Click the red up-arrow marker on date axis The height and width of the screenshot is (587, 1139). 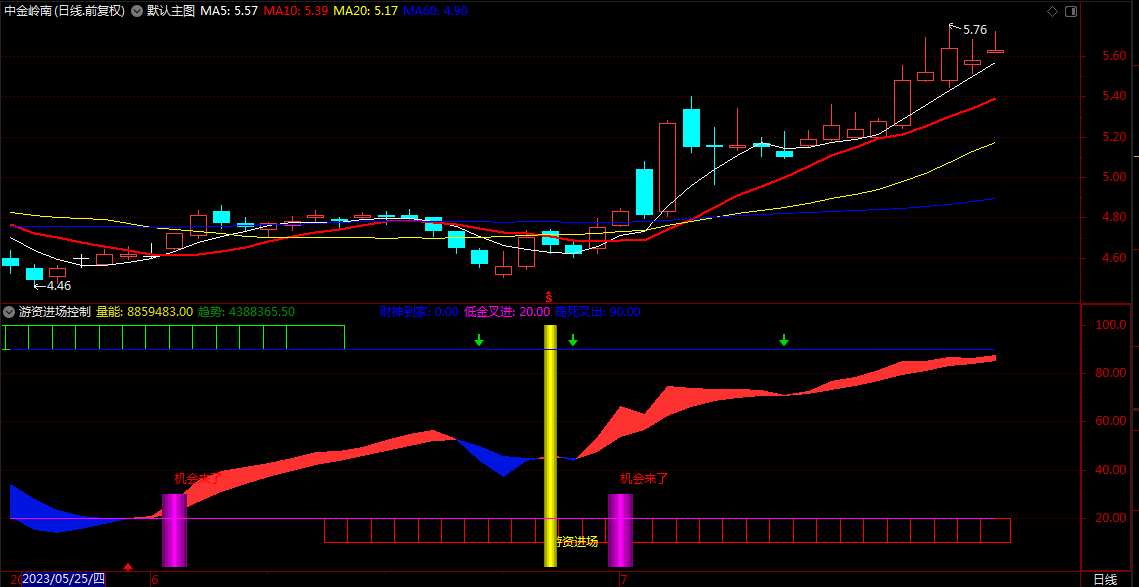pyautogui.click(x=129, y=566)
